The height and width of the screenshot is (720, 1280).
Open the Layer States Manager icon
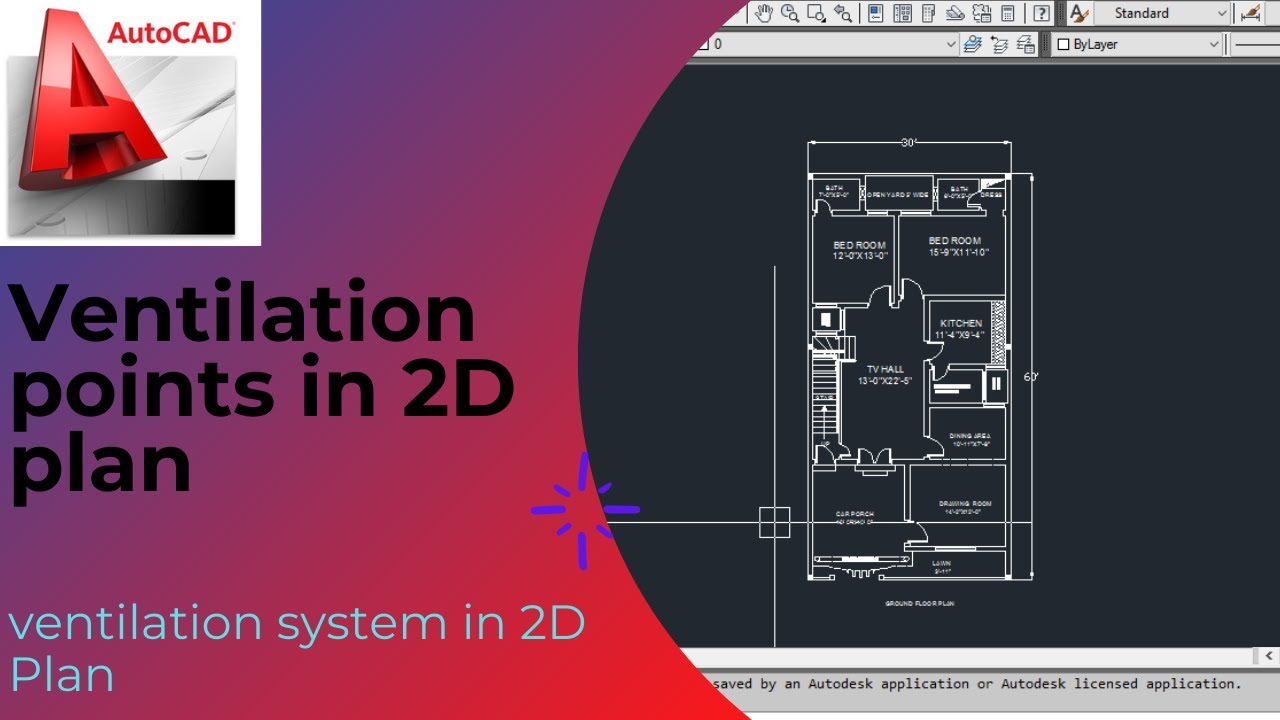1025,44
